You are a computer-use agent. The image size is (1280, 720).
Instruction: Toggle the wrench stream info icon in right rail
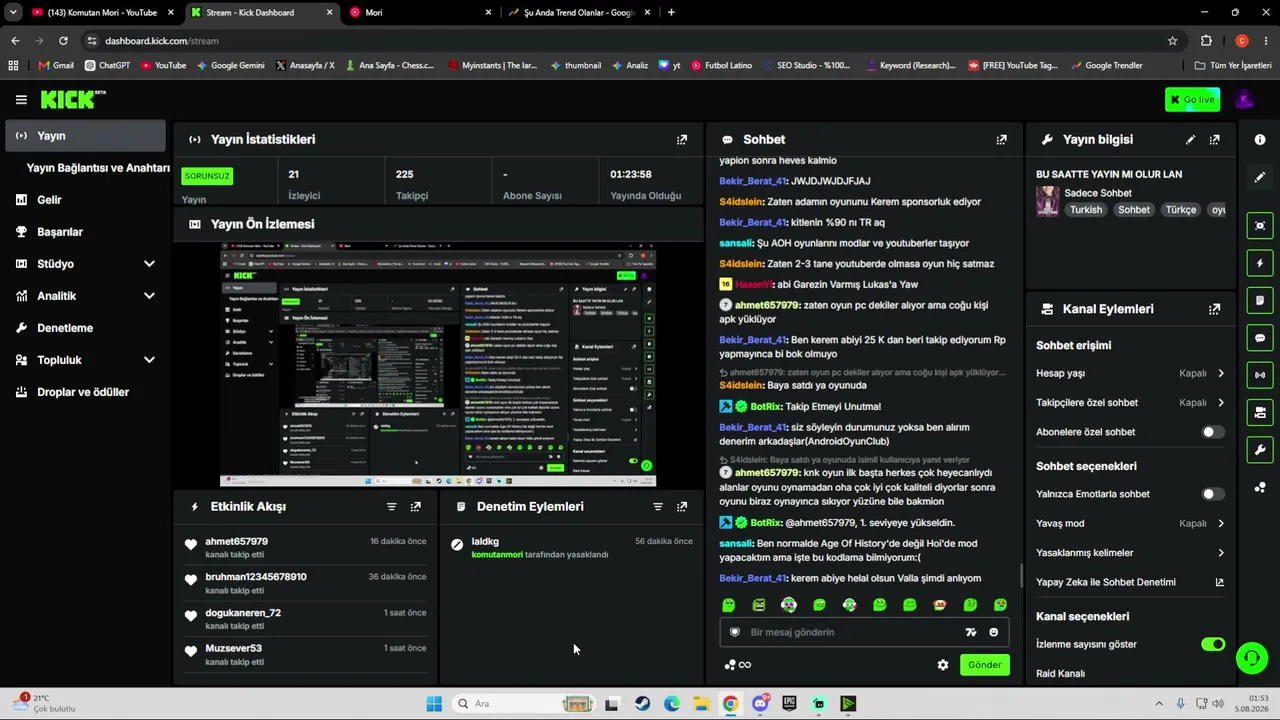(x=1260, y=449)
